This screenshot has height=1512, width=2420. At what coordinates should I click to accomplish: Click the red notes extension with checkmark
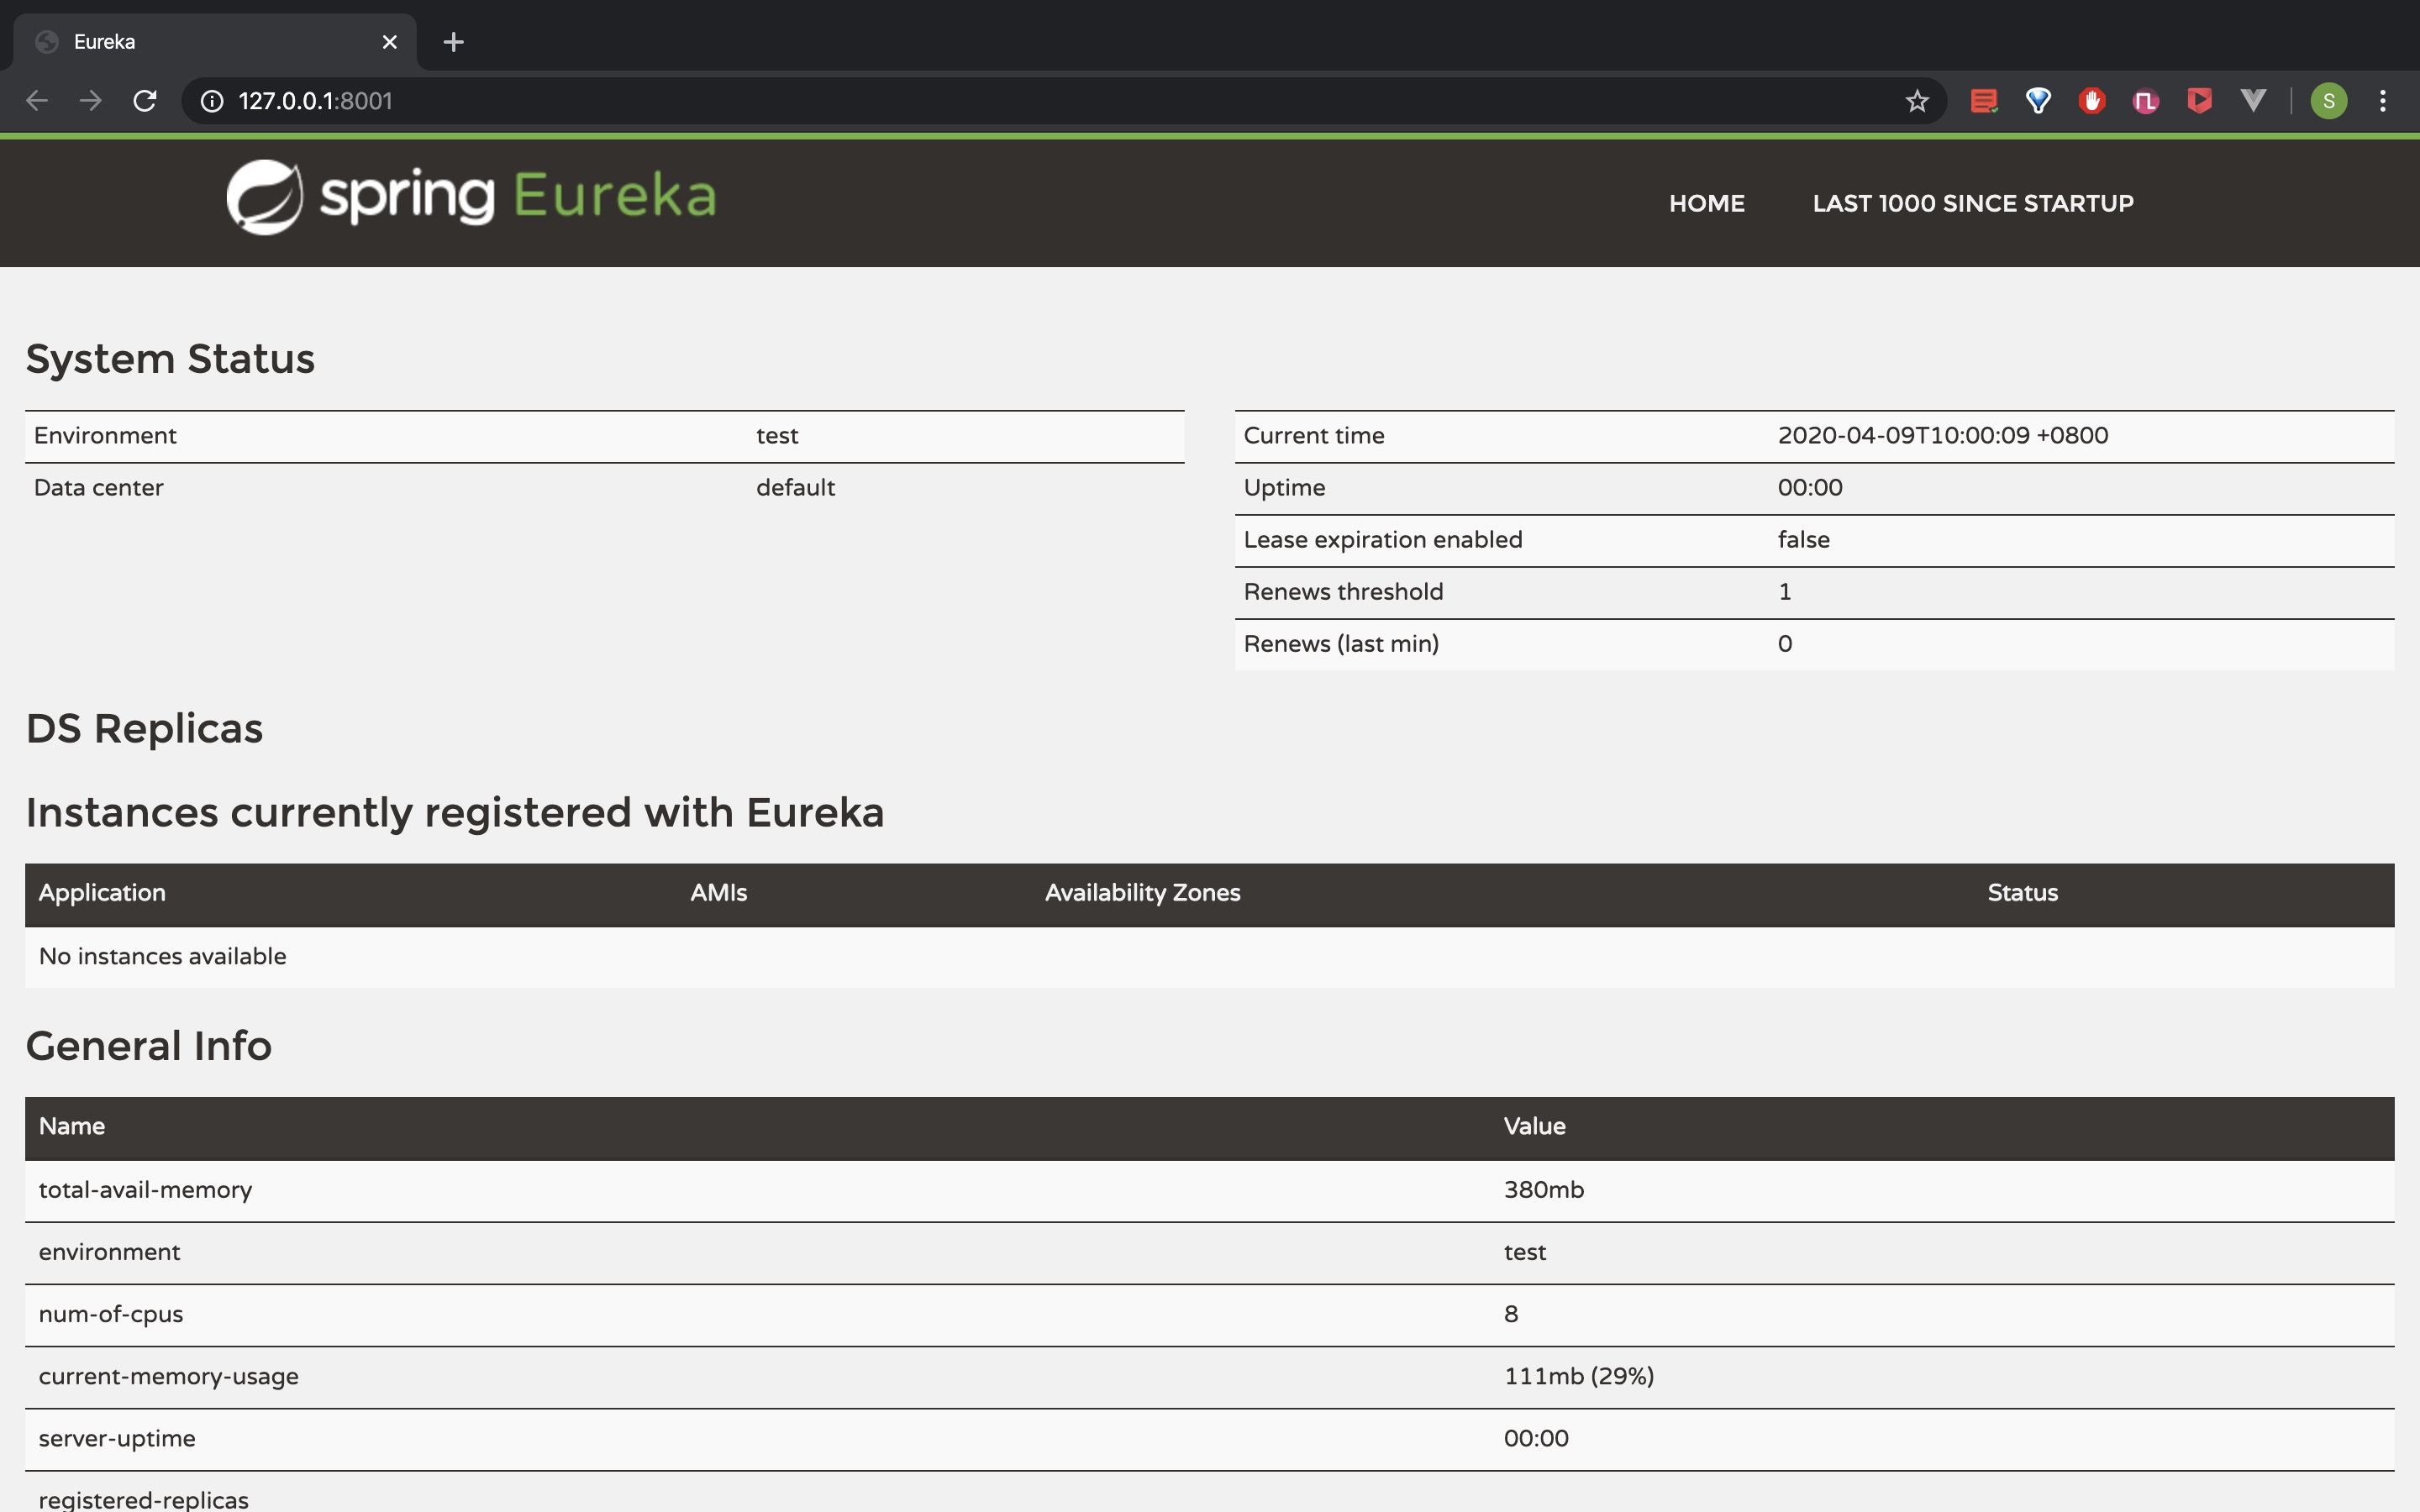tap(1984, 101)
